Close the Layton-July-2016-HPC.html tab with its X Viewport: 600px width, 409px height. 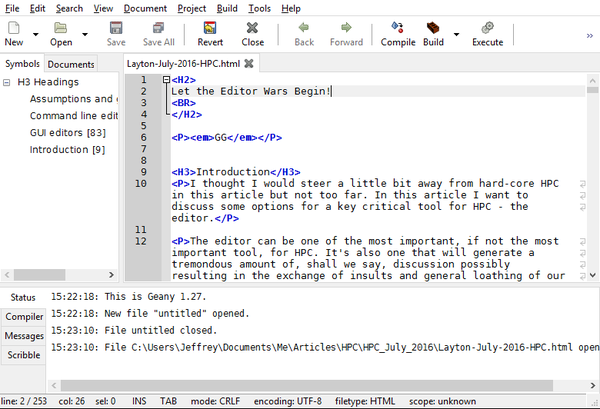[249, 64]
